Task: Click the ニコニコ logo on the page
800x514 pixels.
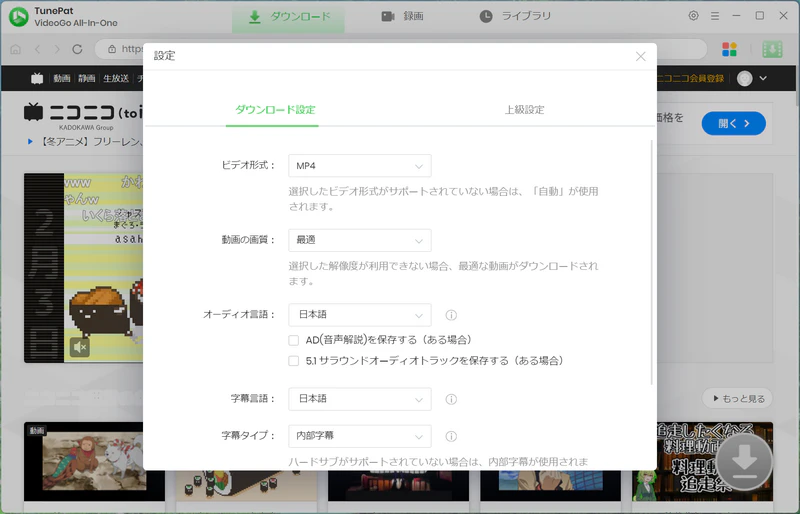Action: tap(82, 113)
